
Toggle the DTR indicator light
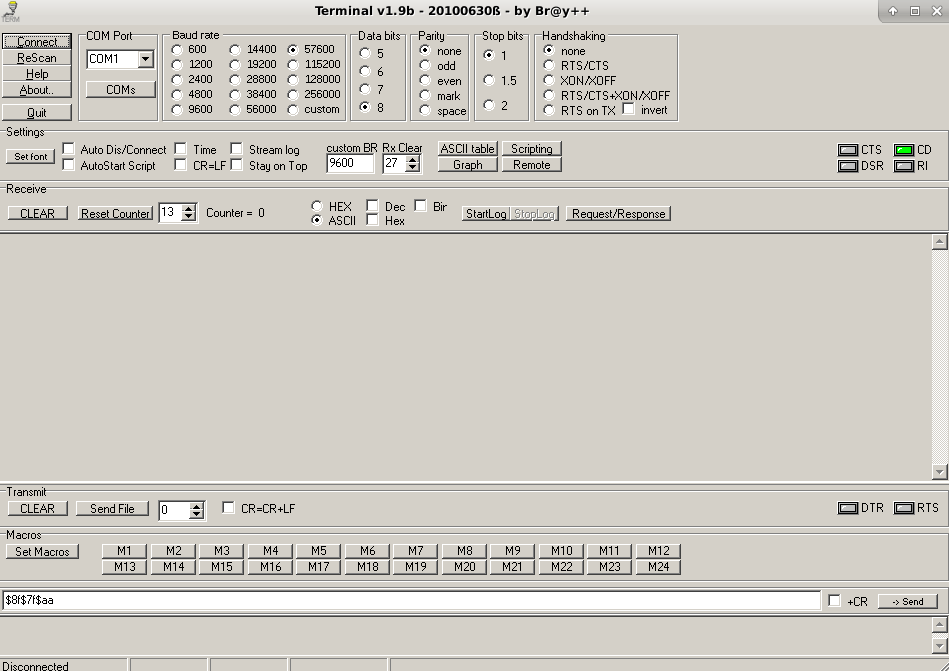[848, 508]
